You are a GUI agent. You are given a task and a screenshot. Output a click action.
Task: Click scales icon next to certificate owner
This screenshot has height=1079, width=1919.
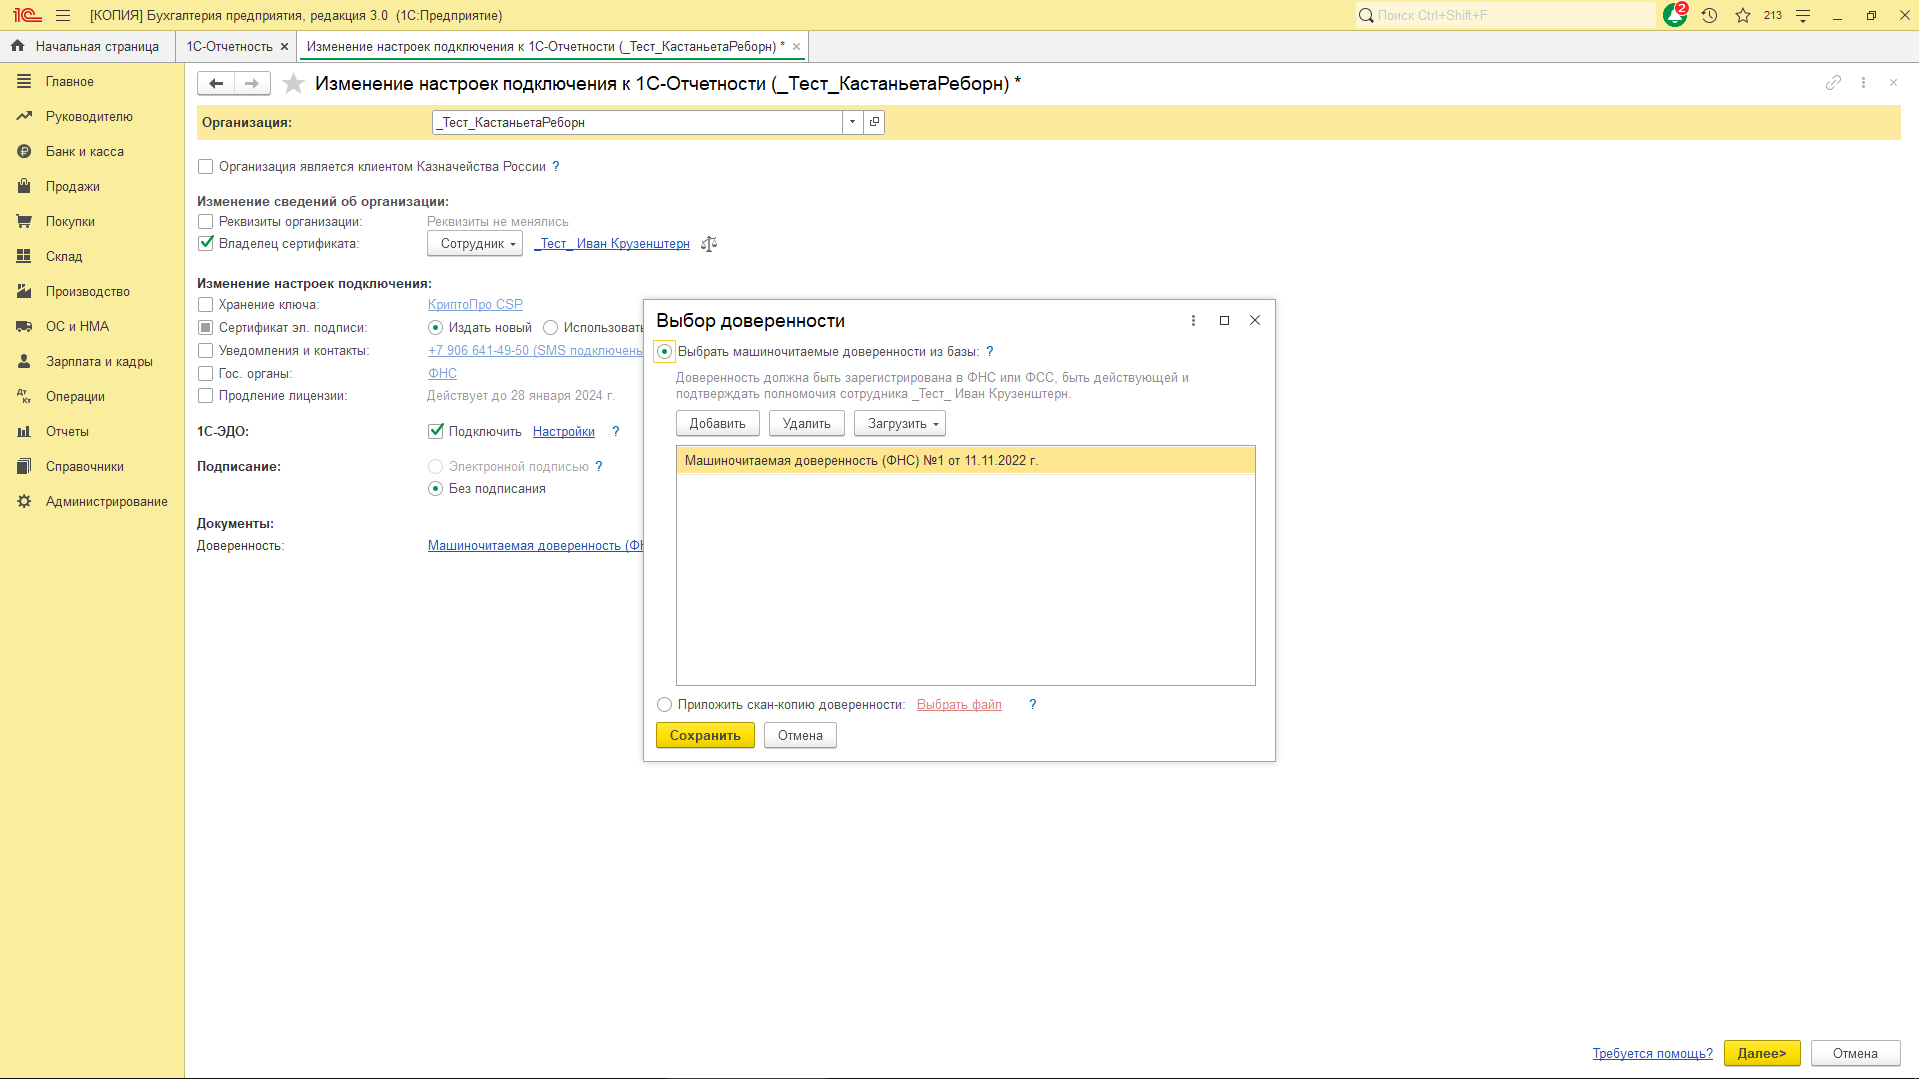[x=709, y=244]
